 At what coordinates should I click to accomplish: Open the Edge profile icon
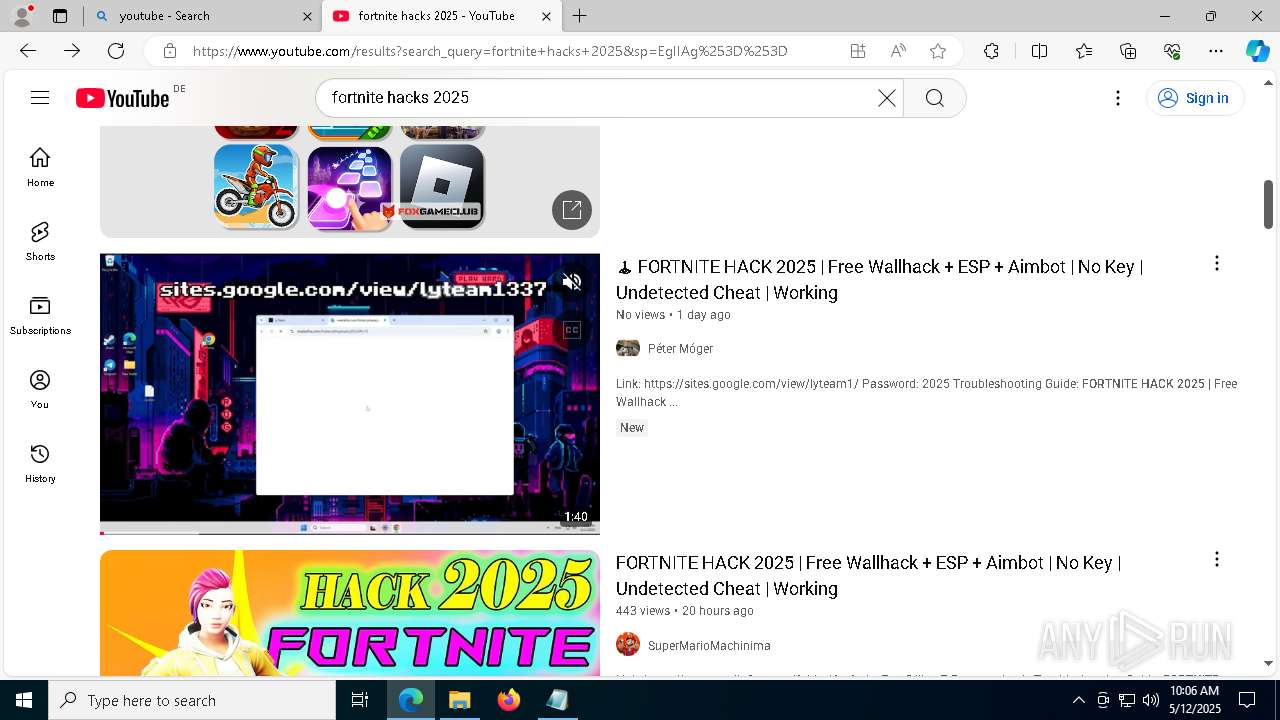pyautogui.click(x=22, y=16)
